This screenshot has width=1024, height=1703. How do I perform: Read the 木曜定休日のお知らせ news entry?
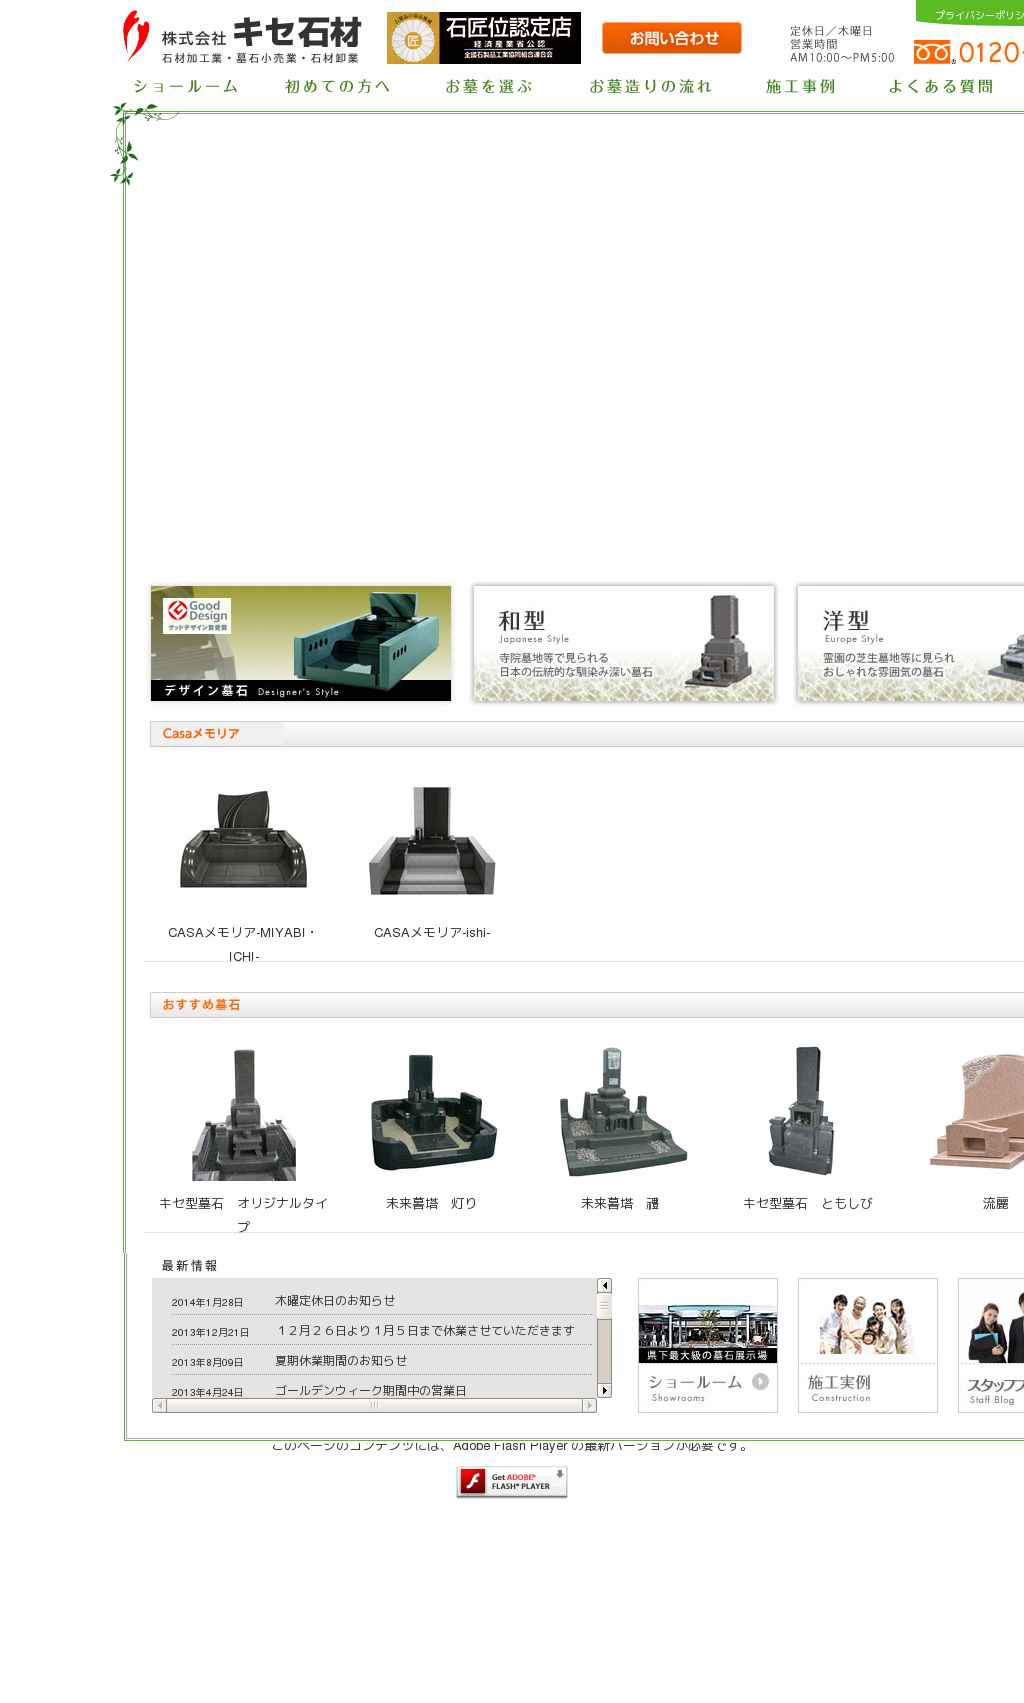[x=335, y=1300]
